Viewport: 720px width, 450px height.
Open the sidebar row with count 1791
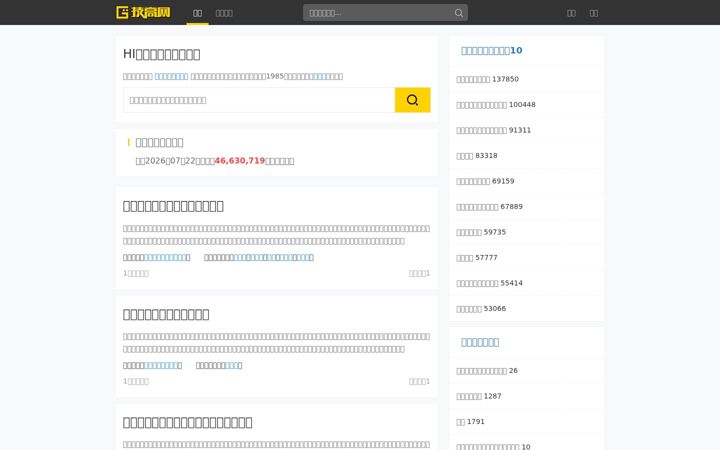(526, 422)
